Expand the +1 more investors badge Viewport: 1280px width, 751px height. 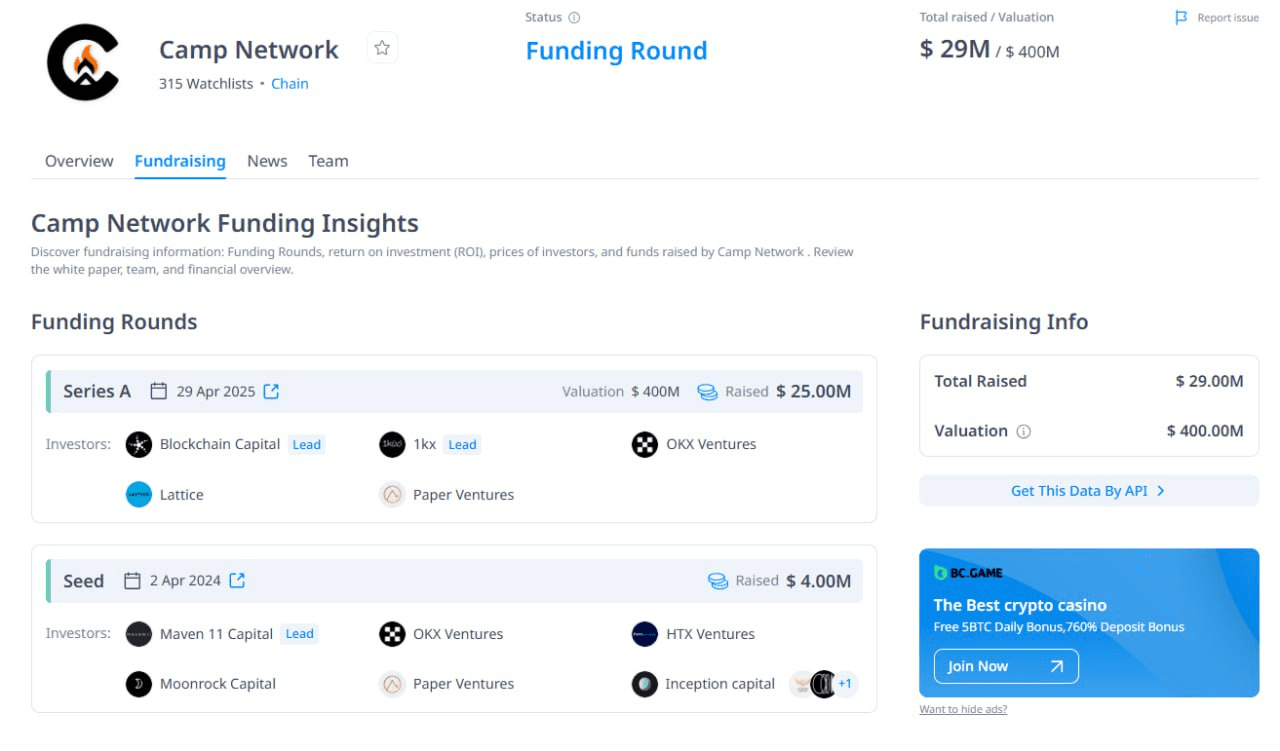(x=845, y=684)
